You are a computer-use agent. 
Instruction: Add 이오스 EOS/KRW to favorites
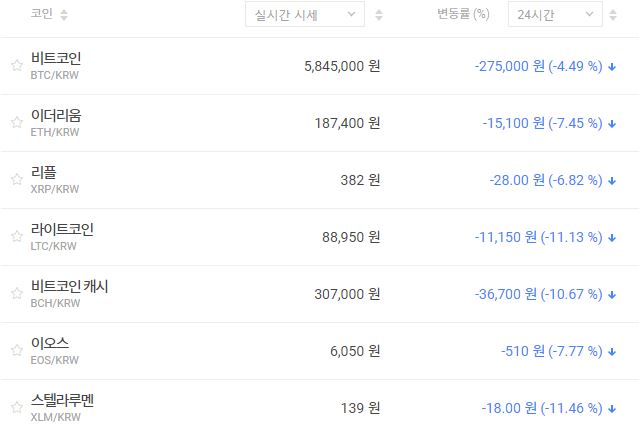tap(16, 351)
